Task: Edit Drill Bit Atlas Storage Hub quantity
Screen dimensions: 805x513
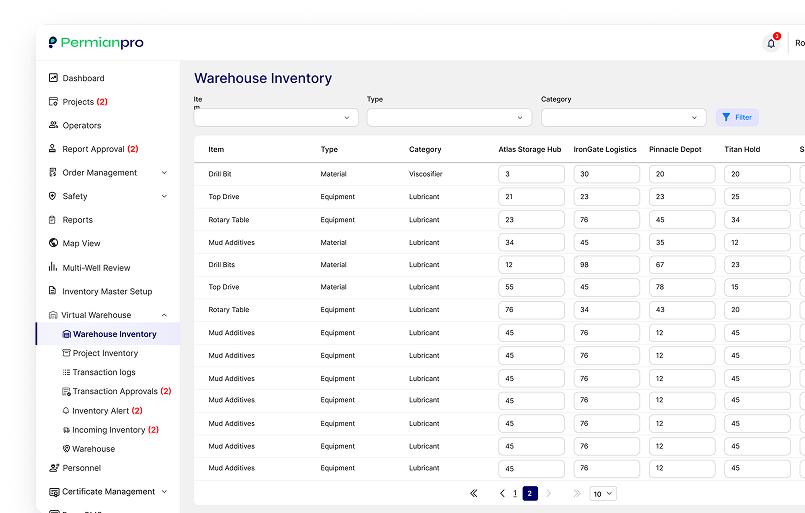Action: (x=531, y=174)
